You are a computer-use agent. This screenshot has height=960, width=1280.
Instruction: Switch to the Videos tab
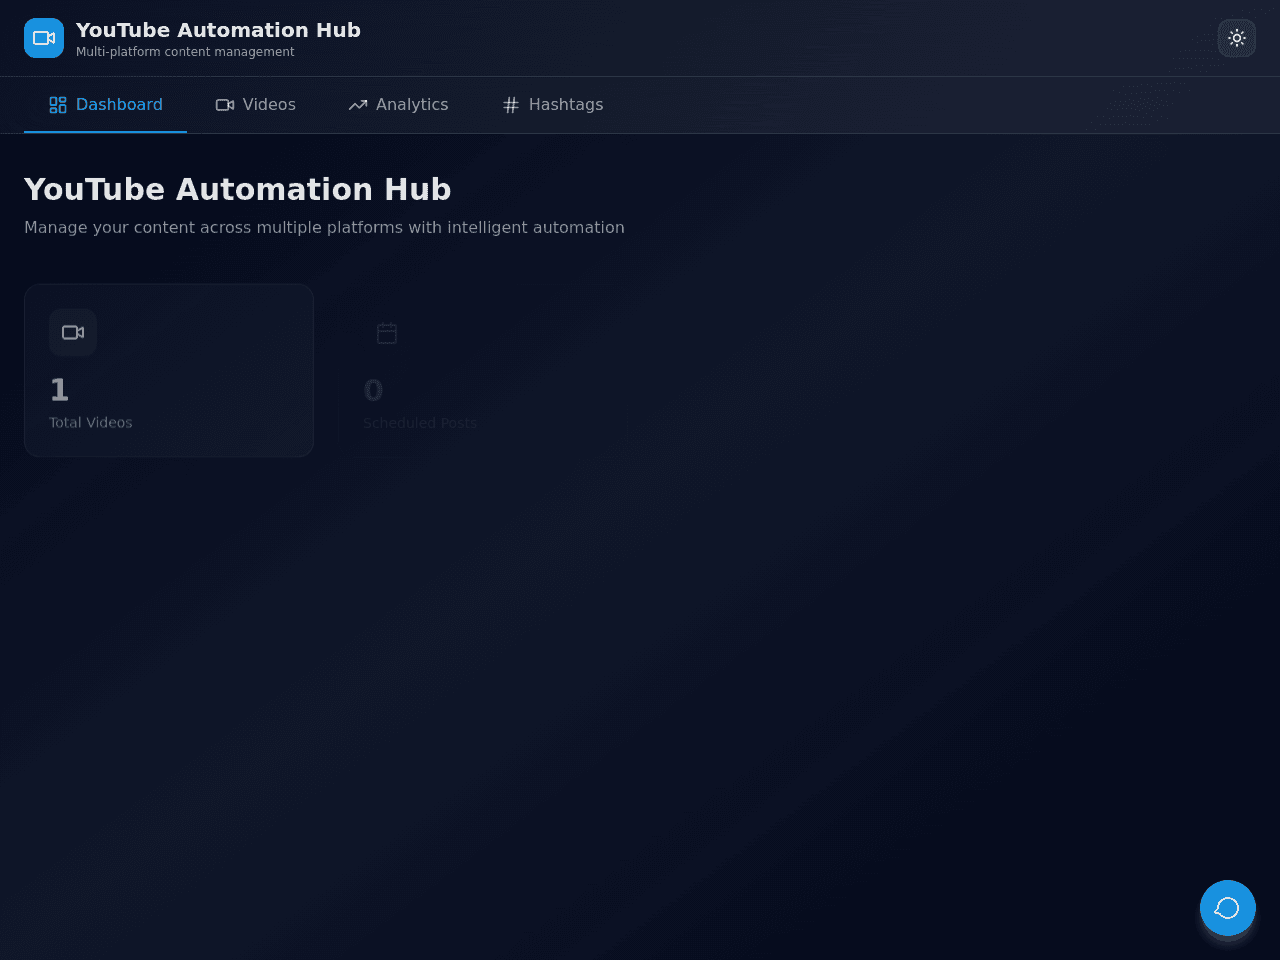pyautogui.click(x=255, y=105)
